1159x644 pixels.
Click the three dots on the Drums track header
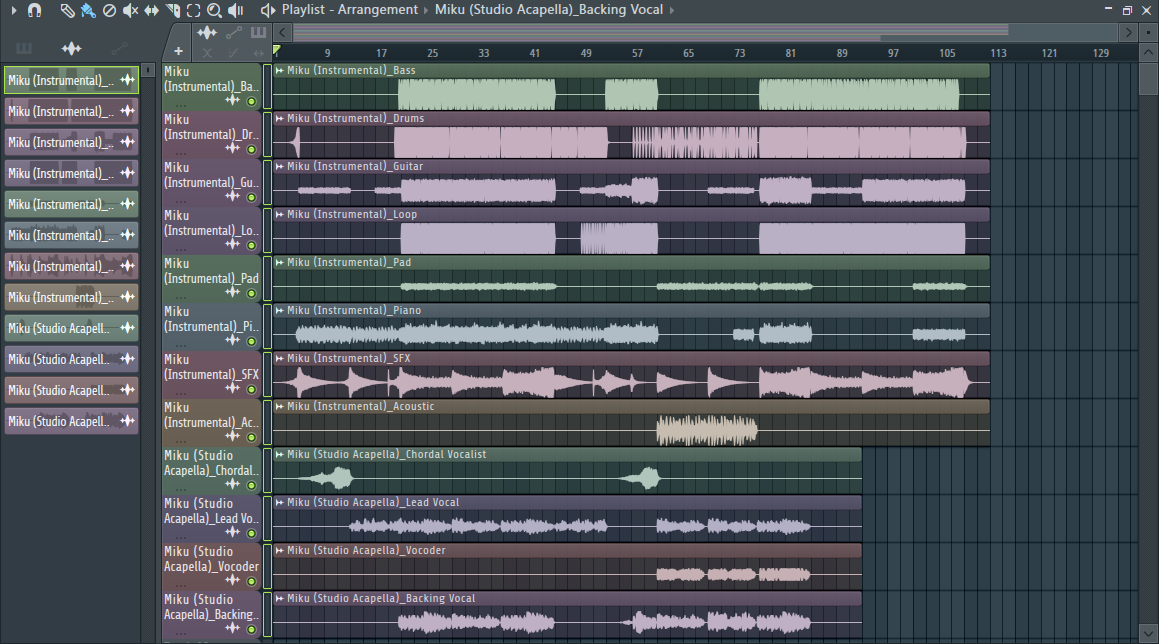(x=181, y=153)
